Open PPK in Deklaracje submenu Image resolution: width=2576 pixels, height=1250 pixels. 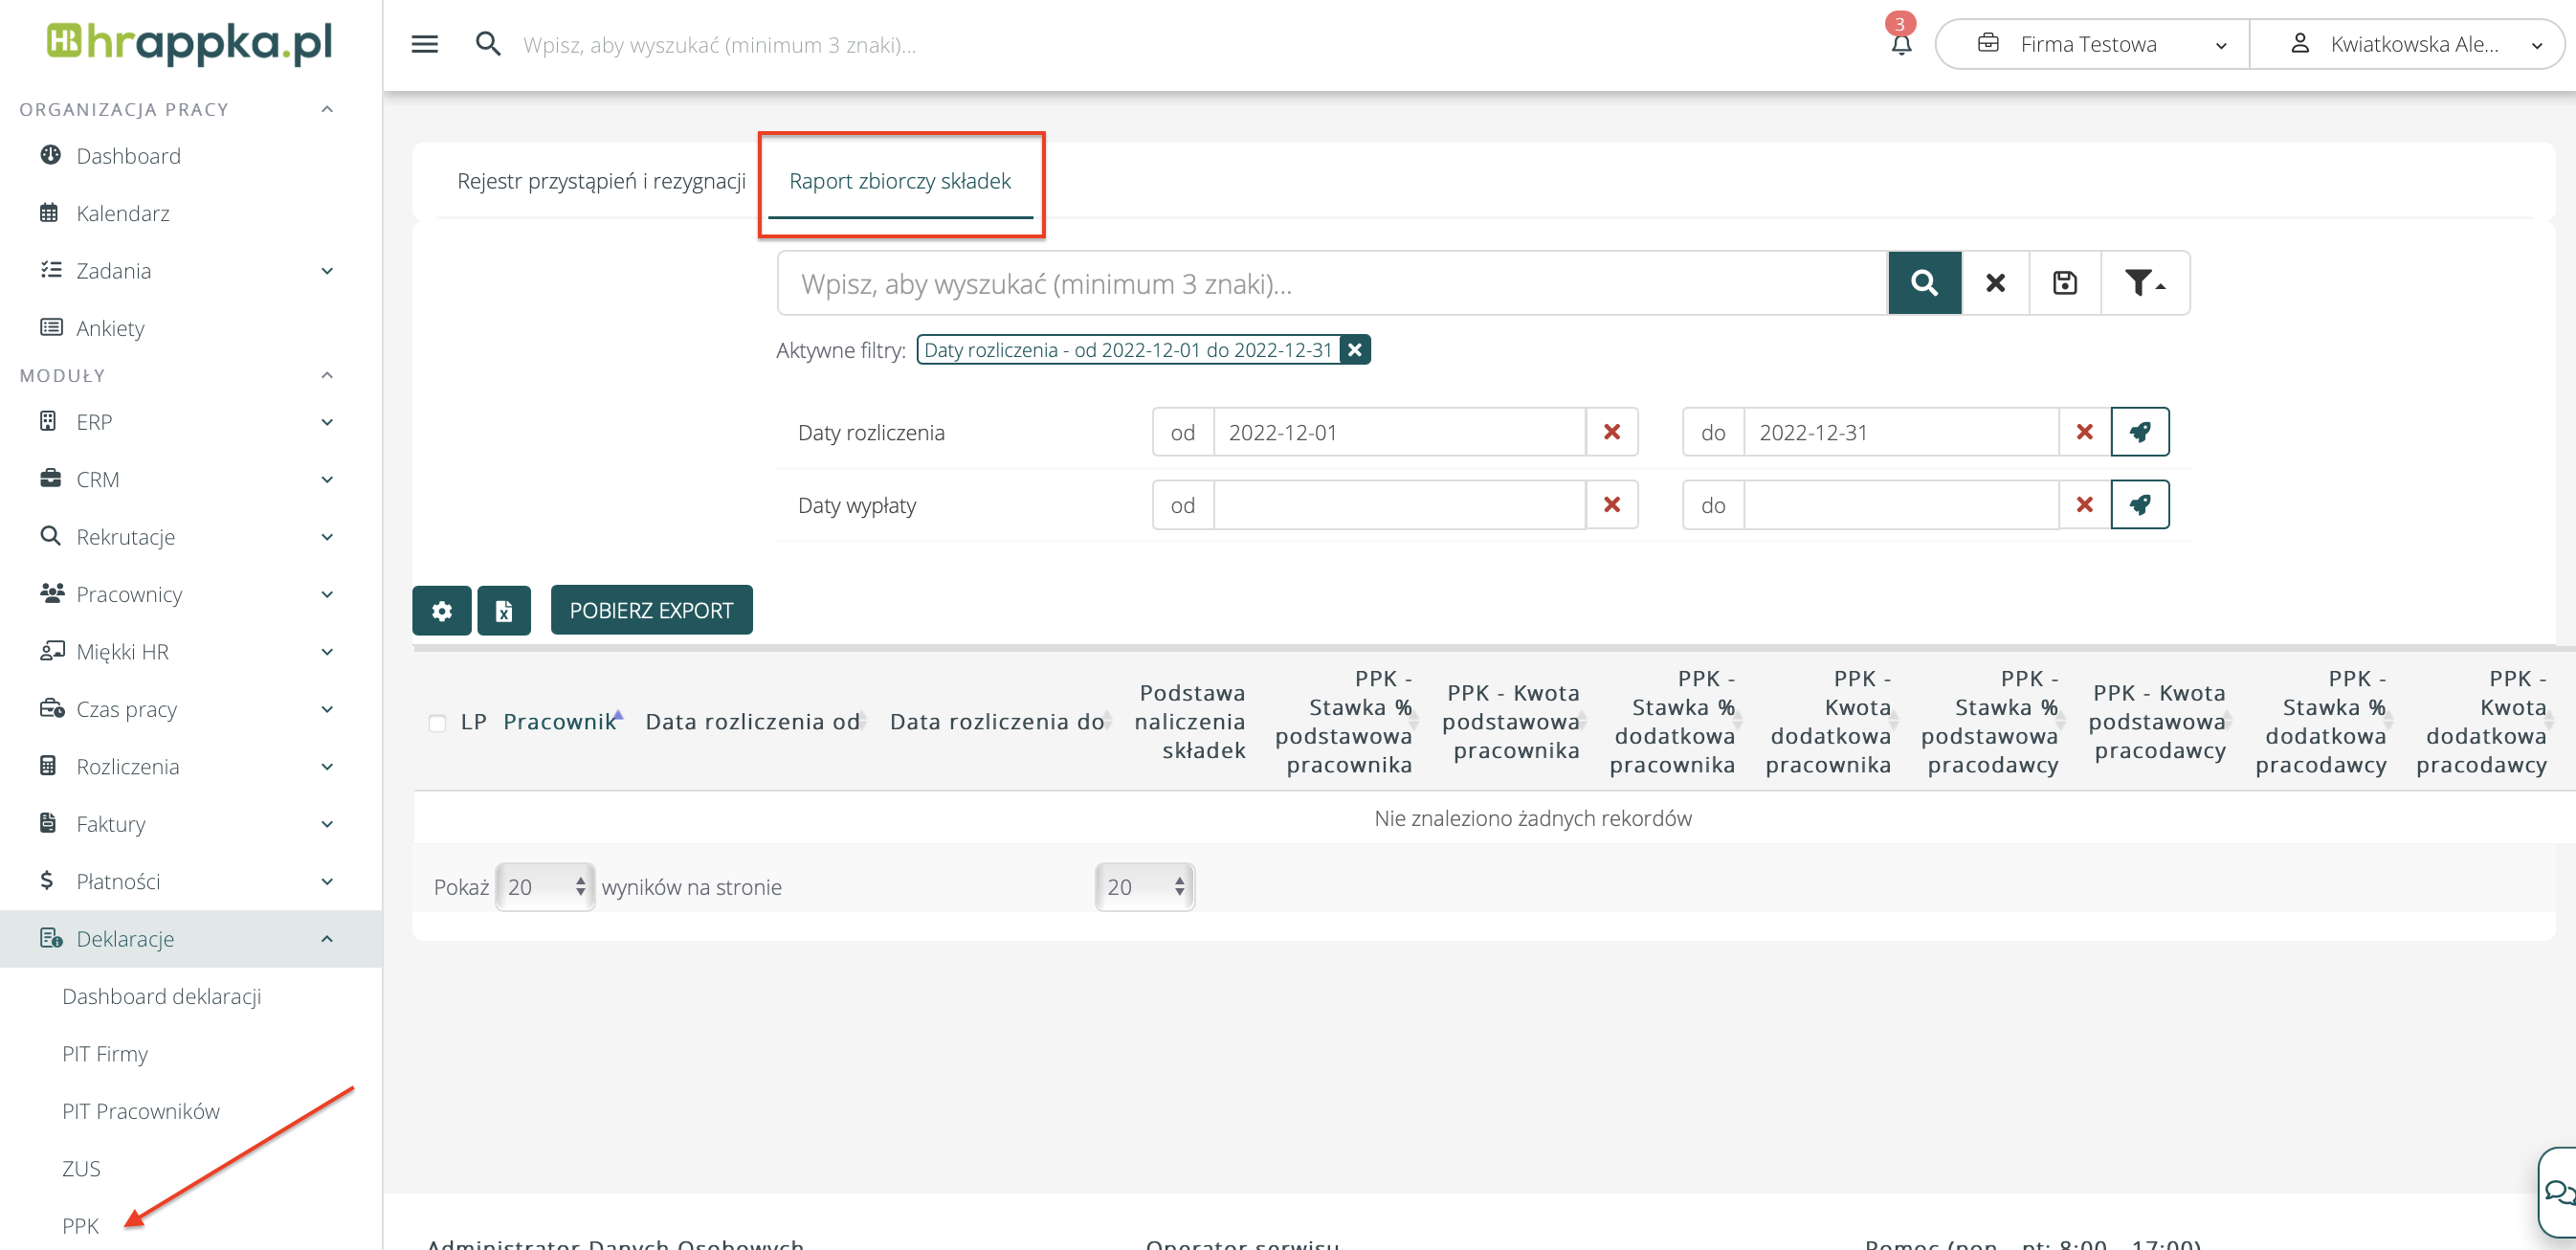pos(80,1225)
